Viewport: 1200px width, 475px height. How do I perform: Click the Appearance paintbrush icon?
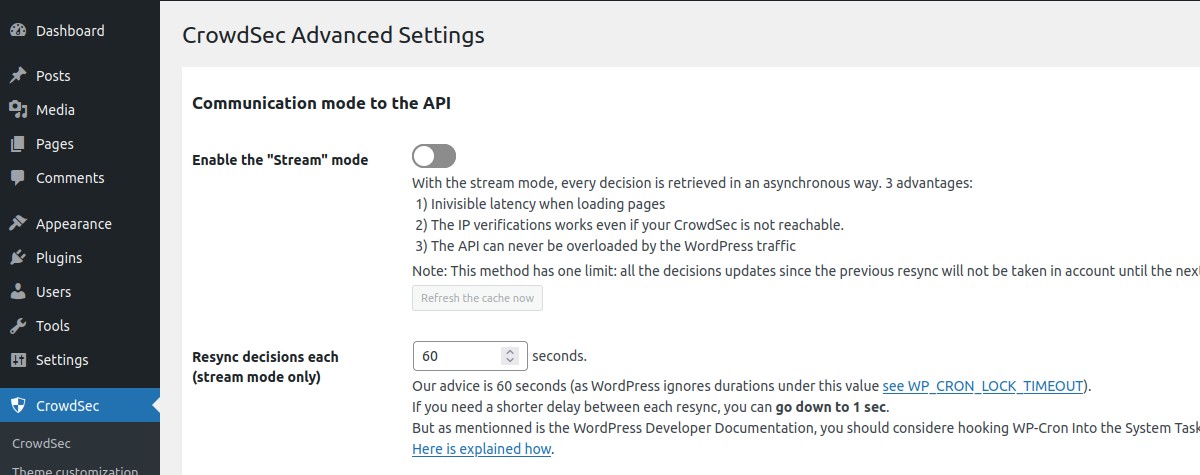(x=18, y=224)
